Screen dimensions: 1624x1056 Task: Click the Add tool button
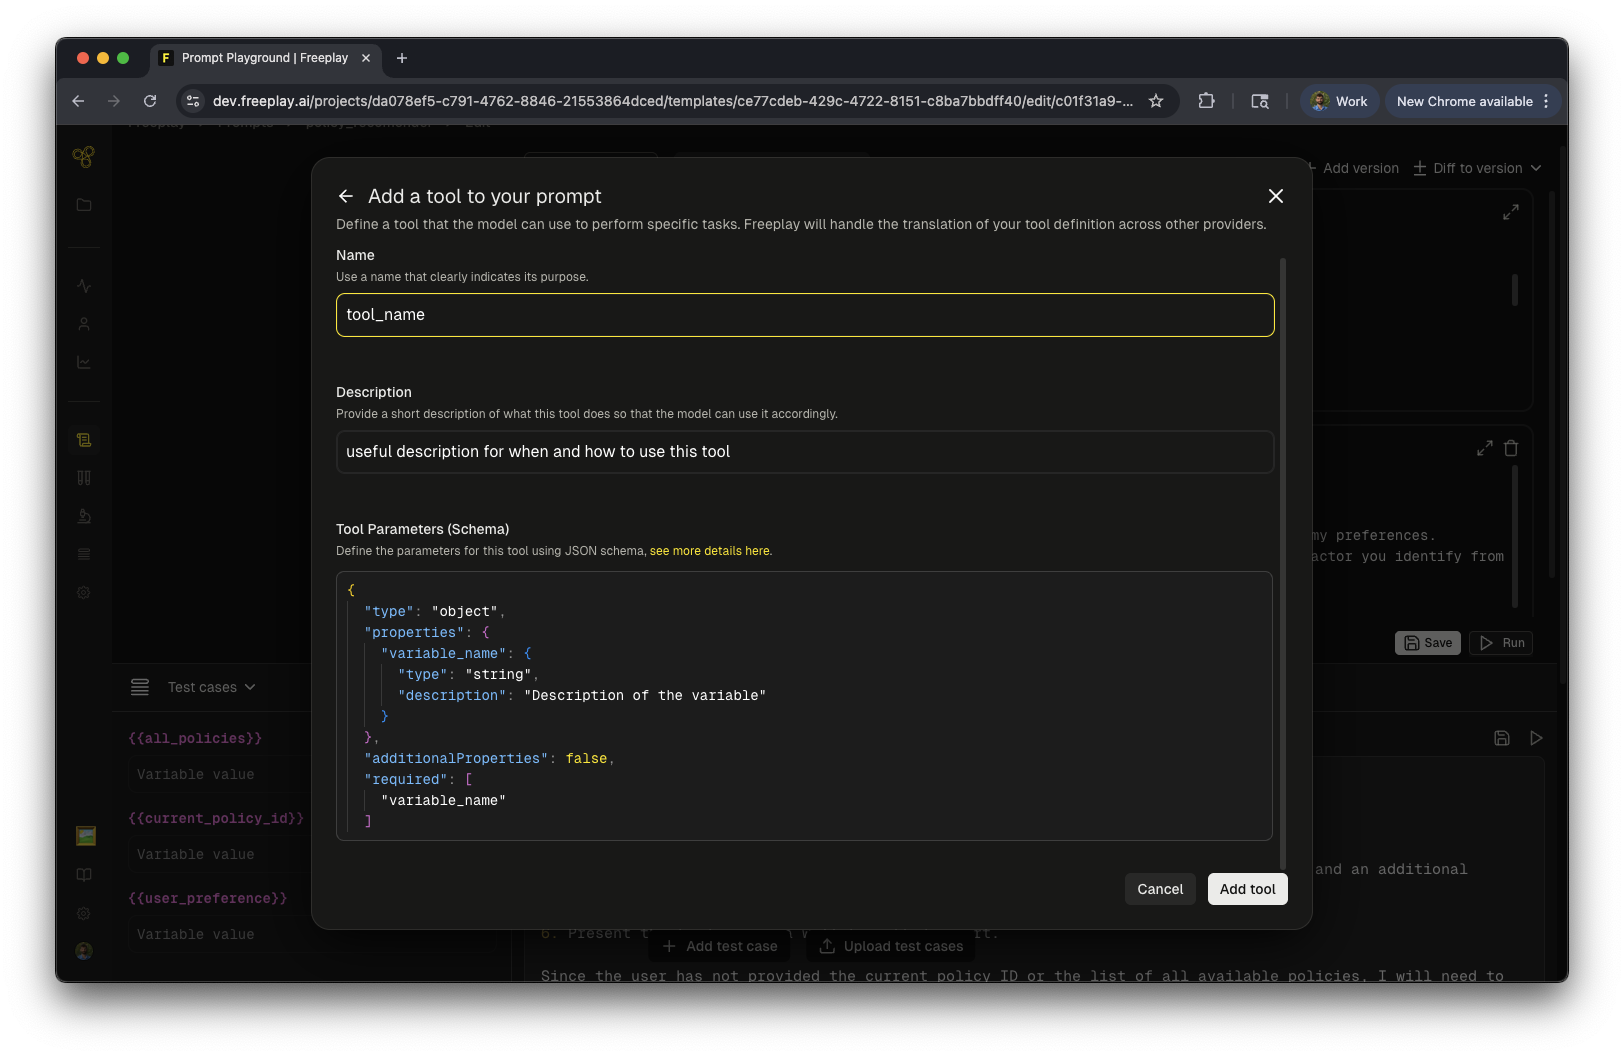(1247, 889)
